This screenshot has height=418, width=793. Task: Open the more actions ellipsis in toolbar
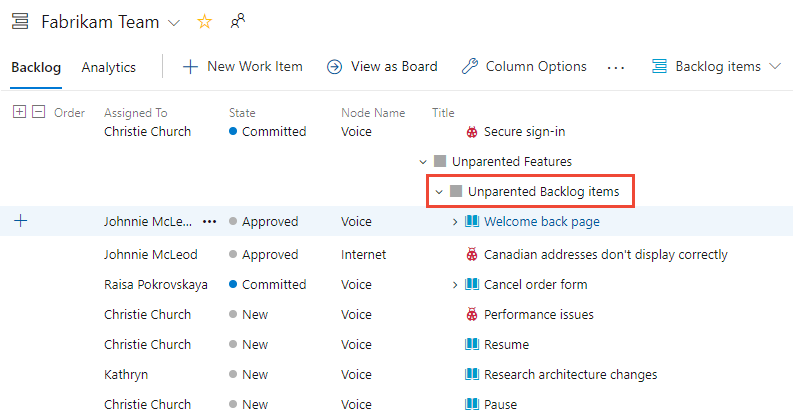click(616, 67)
